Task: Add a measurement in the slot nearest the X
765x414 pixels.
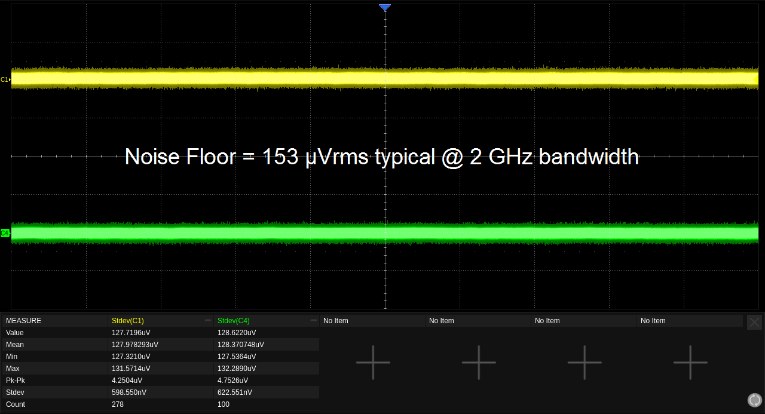Action: click(x=690, y=362)
